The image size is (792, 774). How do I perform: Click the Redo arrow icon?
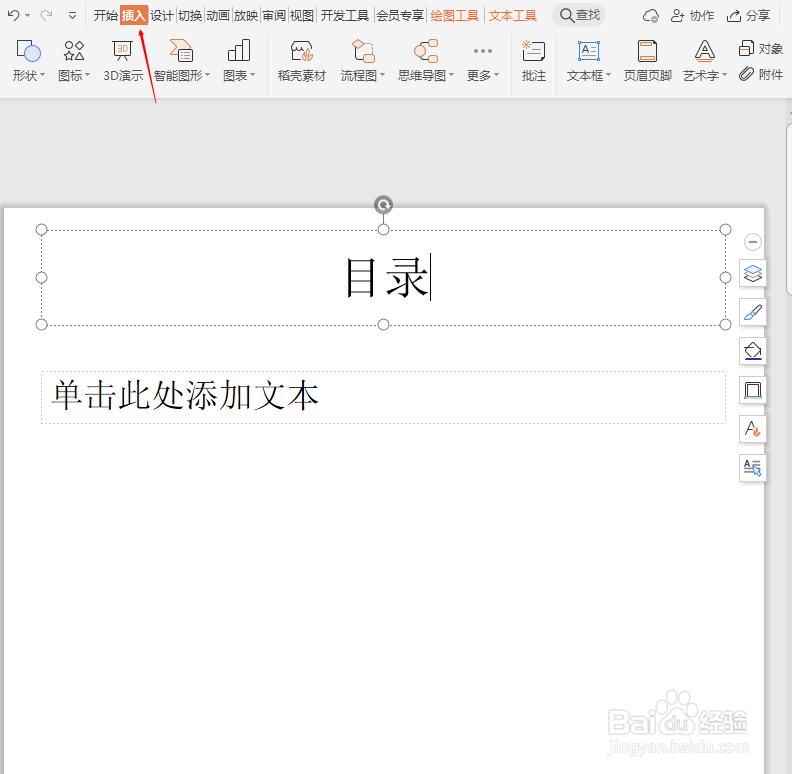[x=46, y=16]
